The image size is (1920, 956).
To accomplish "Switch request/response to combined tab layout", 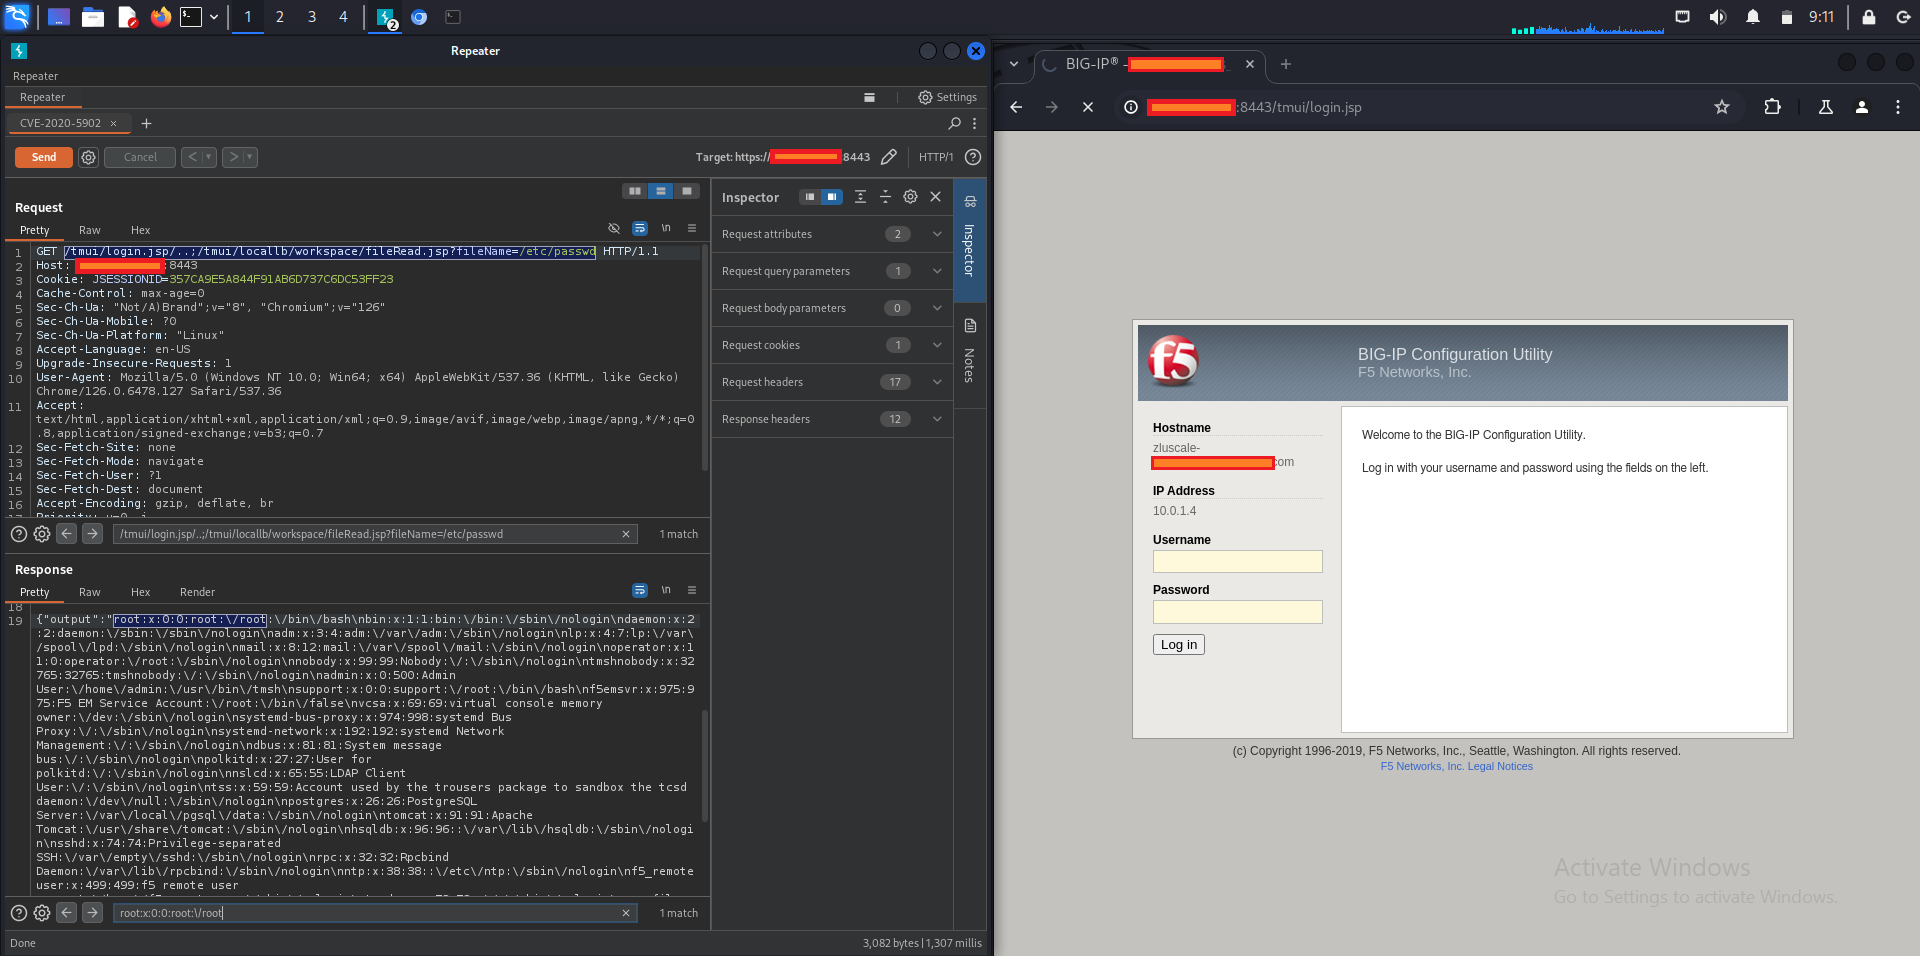I will coord(686,191).
